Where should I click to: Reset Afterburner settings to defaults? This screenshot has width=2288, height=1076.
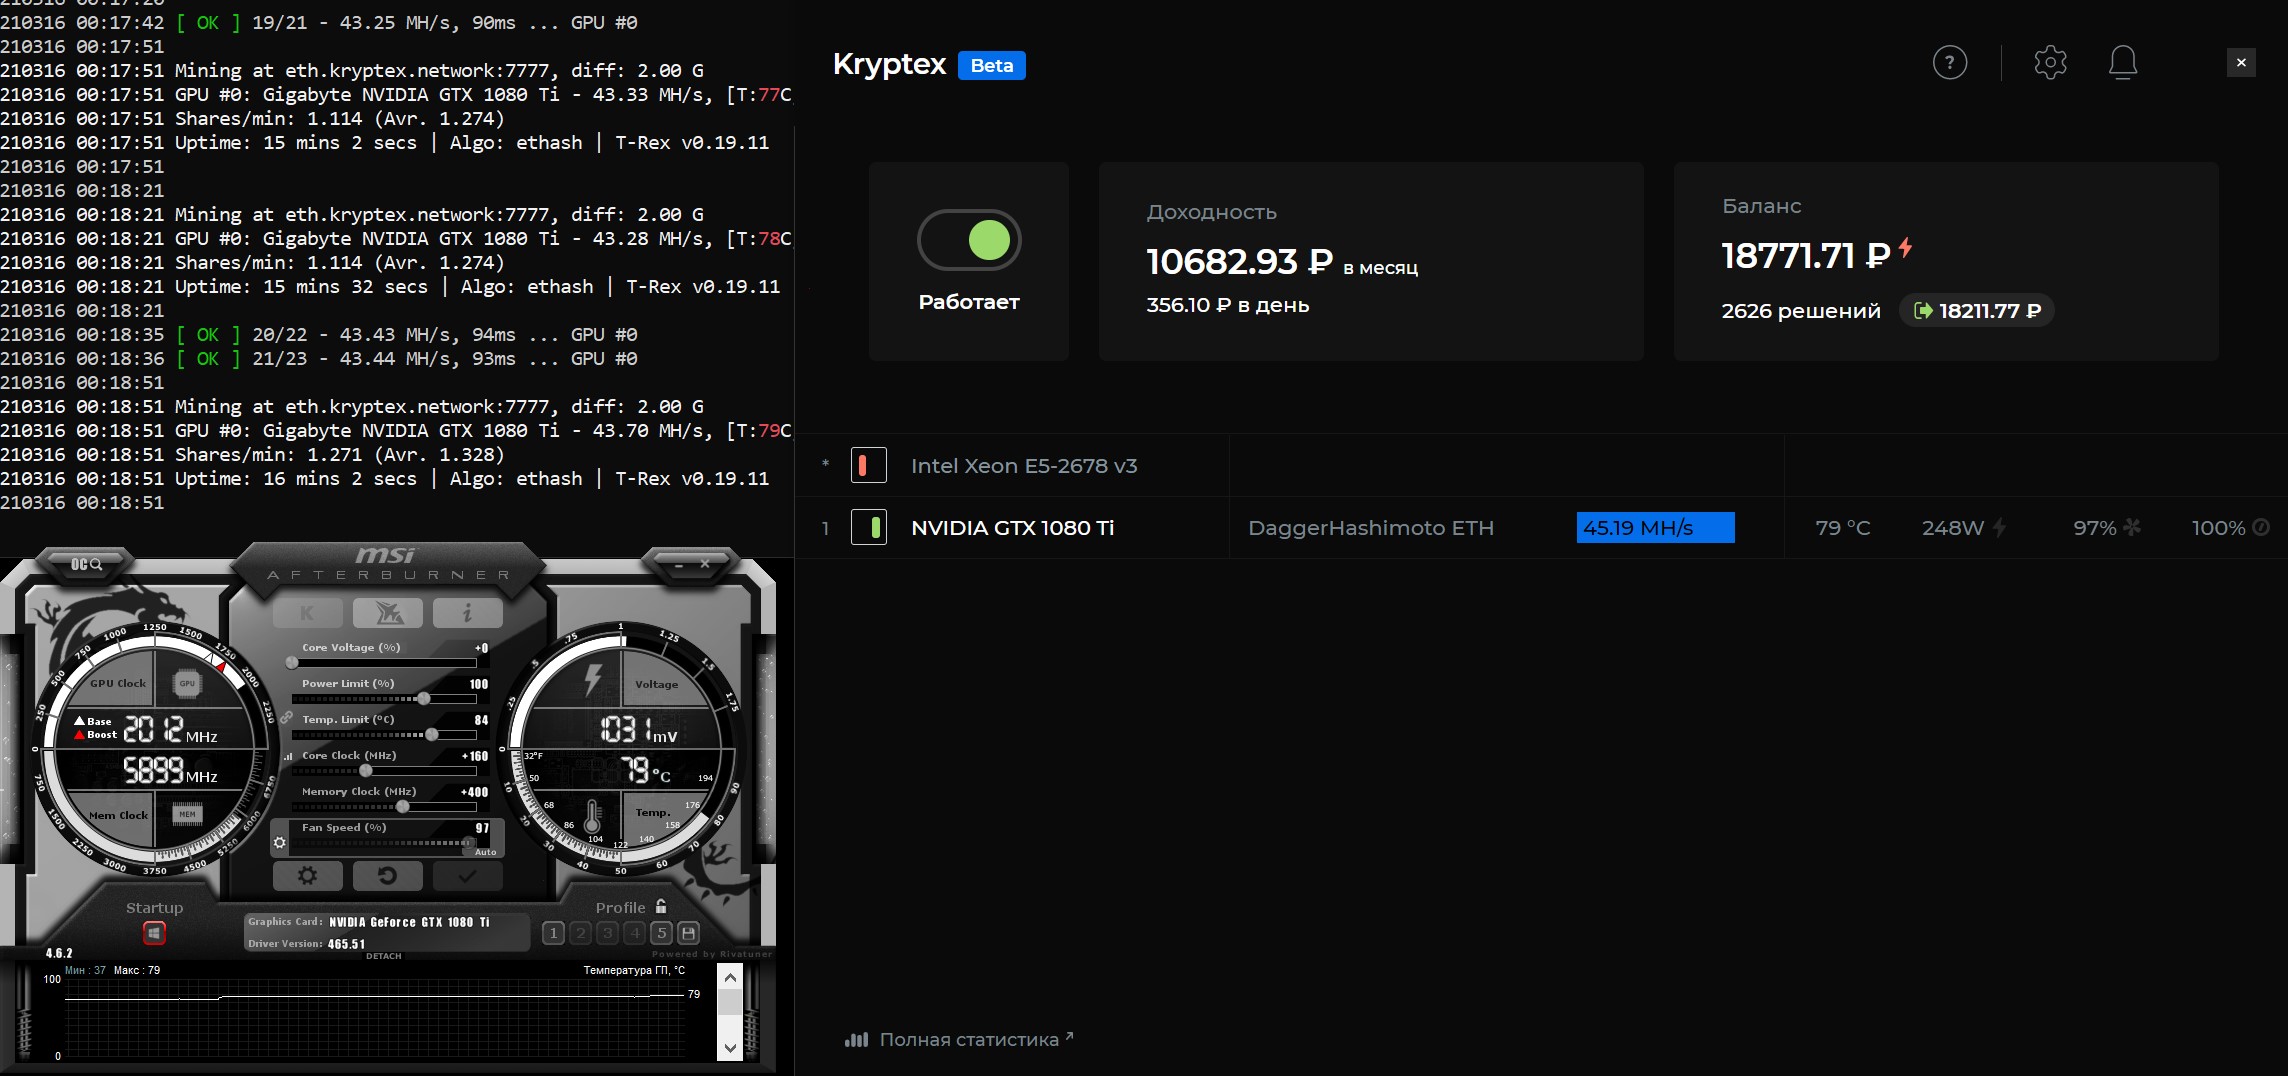pos(388,876)
